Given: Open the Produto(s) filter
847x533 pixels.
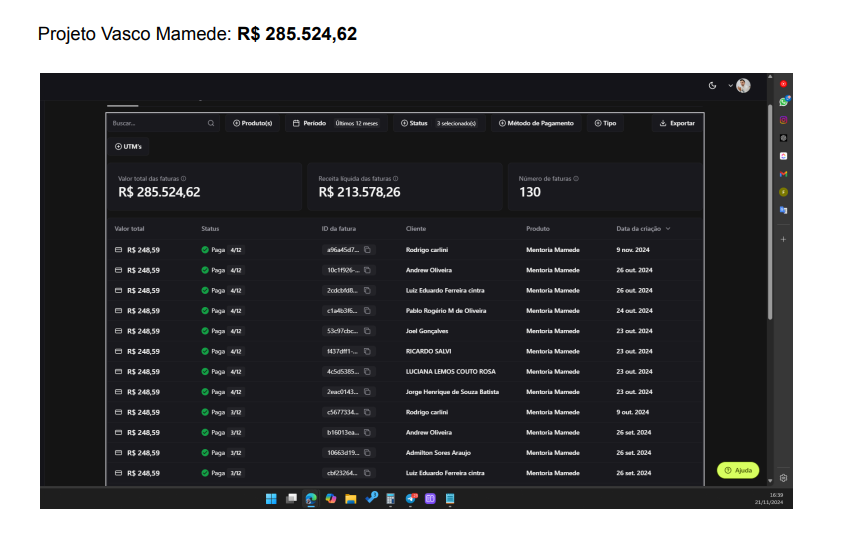Looking at the screenshot, I should 252,123.
